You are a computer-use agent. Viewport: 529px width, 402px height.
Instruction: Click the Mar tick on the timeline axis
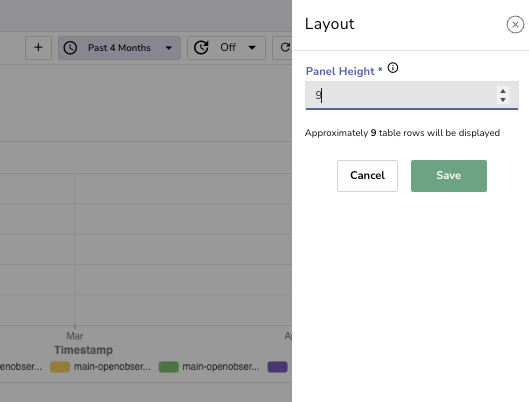pyautogui.click(x=75, y=336)
